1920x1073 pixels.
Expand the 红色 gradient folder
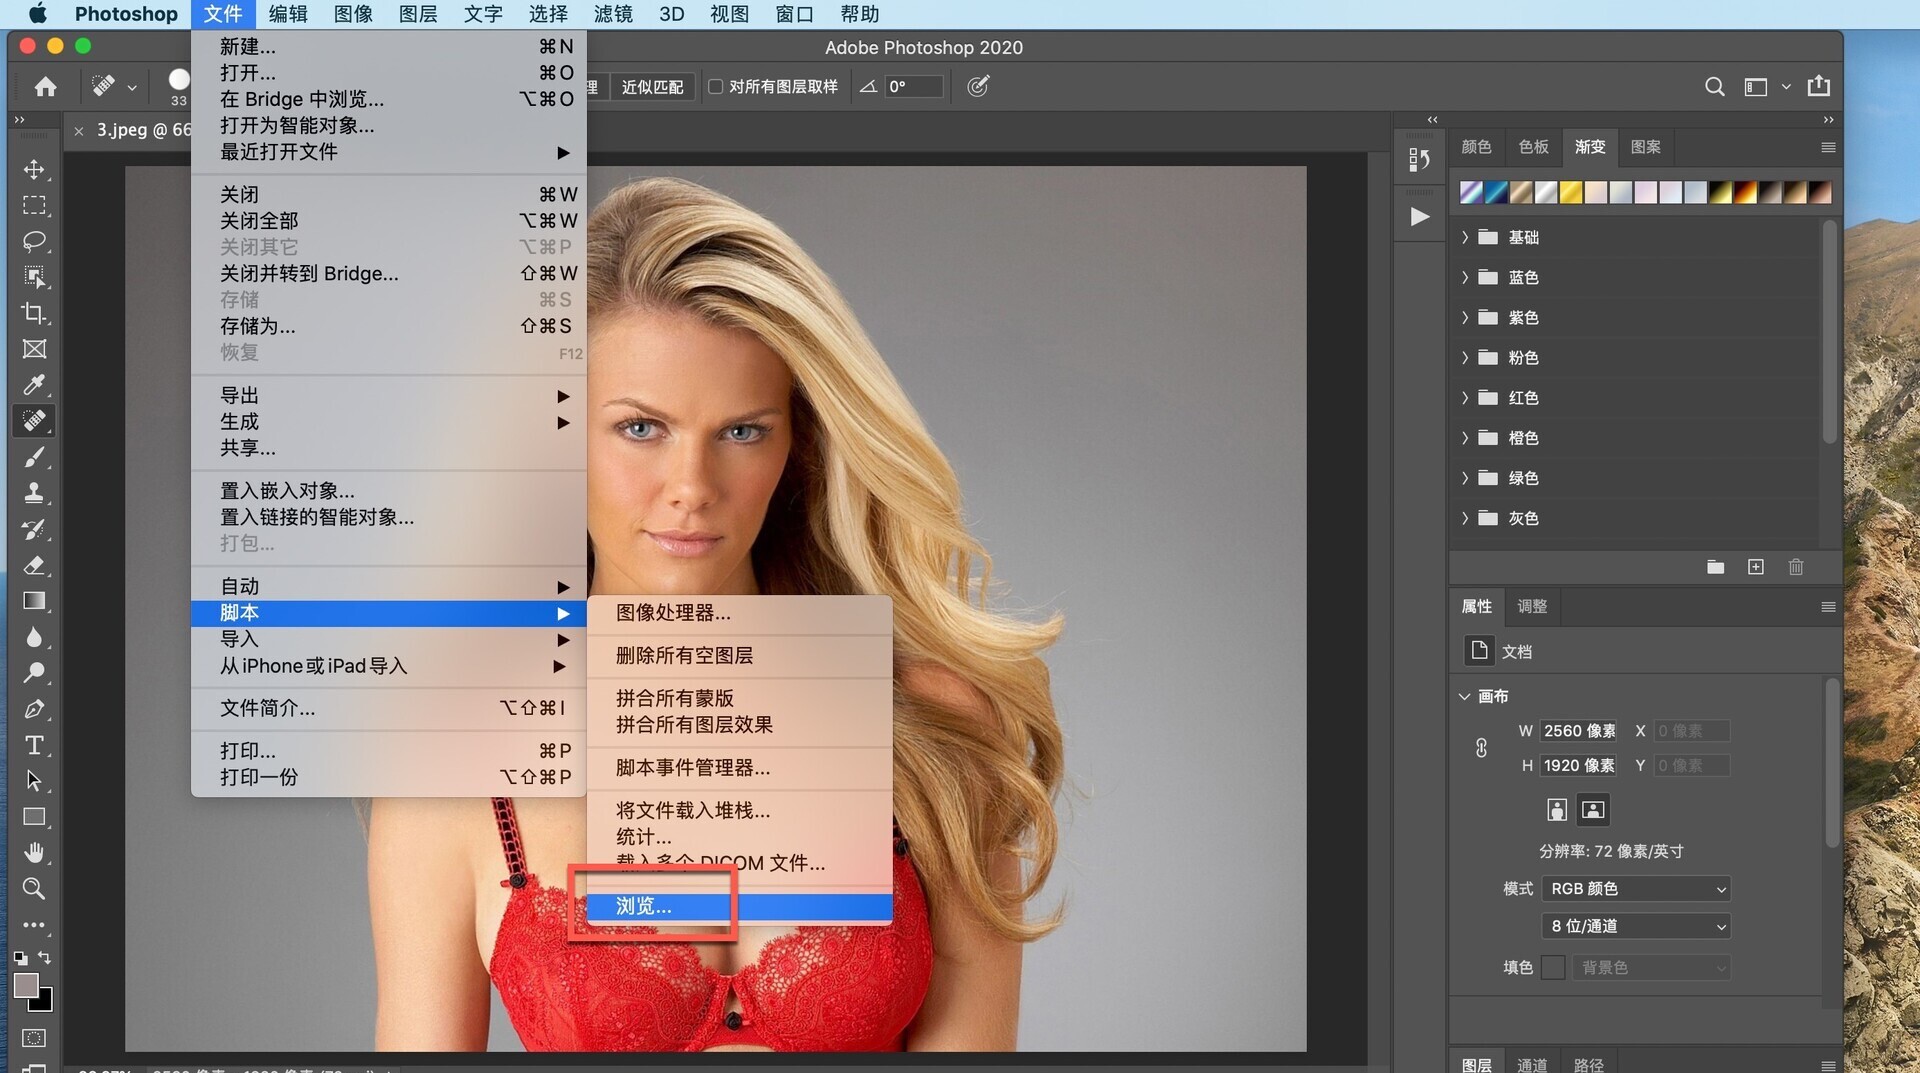(x=1465, y=397)
